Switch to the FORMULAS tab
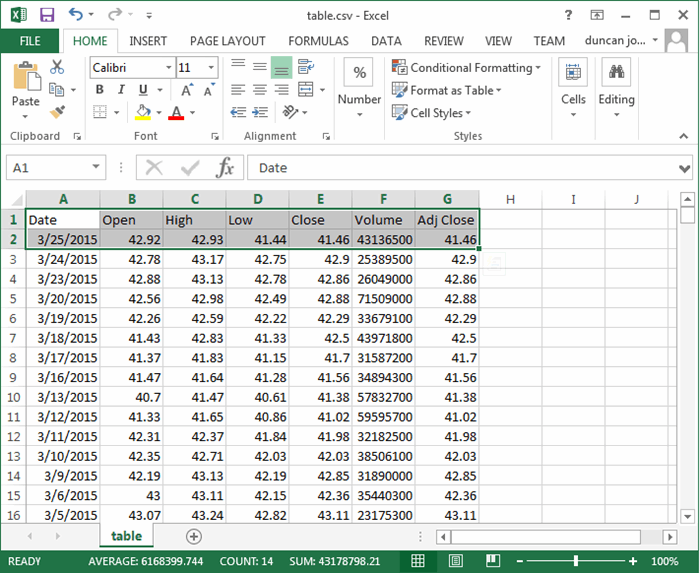This screenshot has width=700, height=573. pos(318,41)
